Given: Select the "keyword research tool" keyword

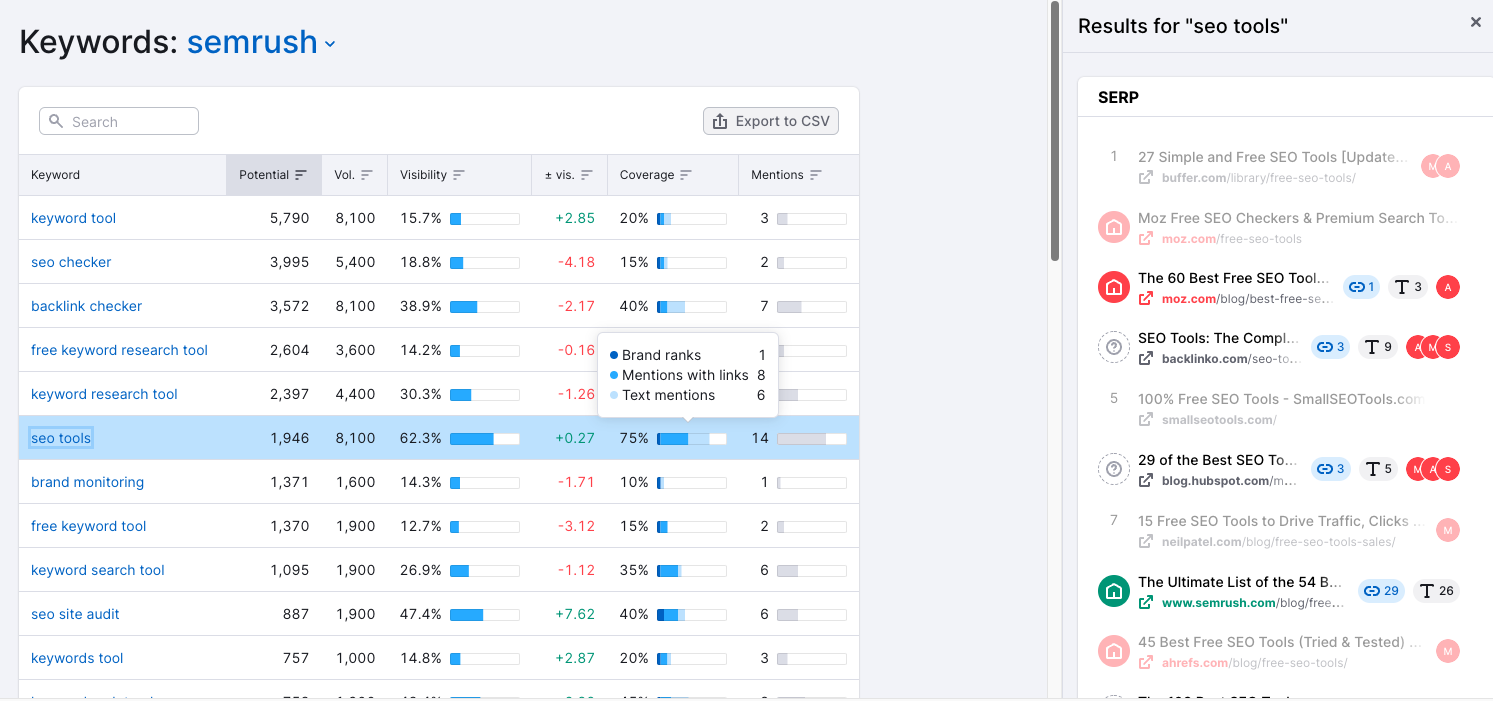Looking at the screenshot, I should click(104, 394).
